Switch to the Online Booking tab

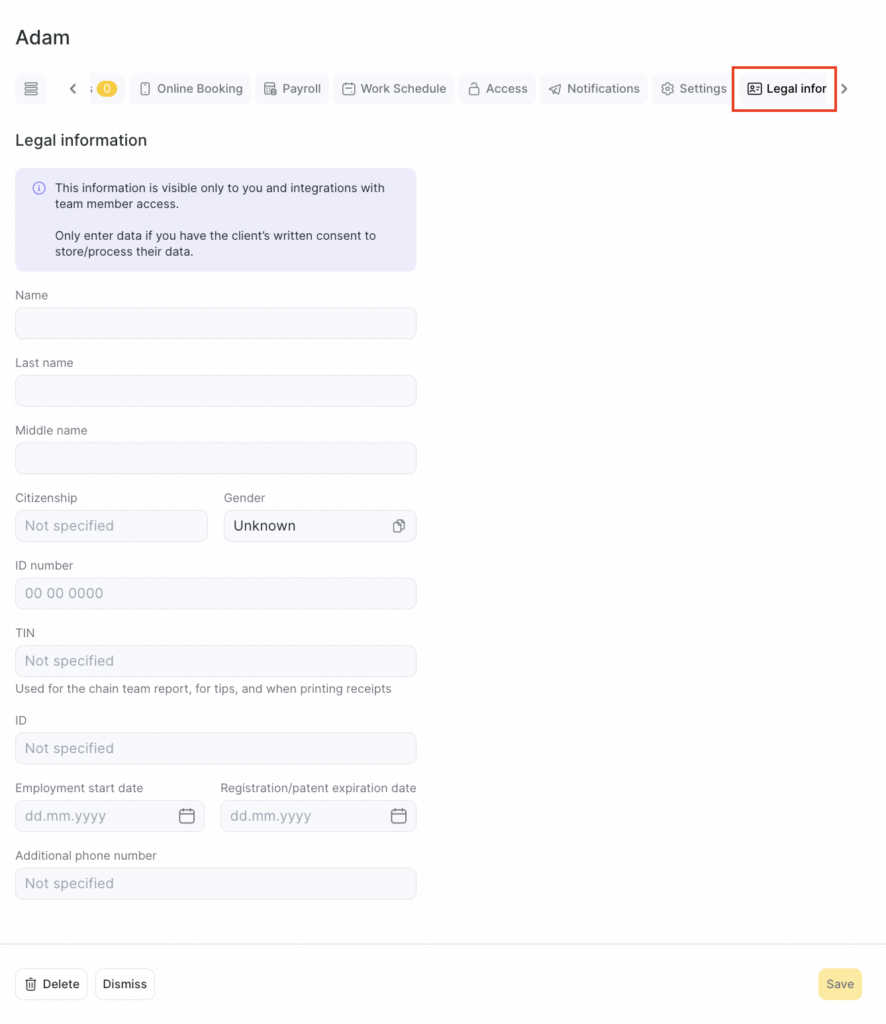pyautogui.click(x=190, y=89)
